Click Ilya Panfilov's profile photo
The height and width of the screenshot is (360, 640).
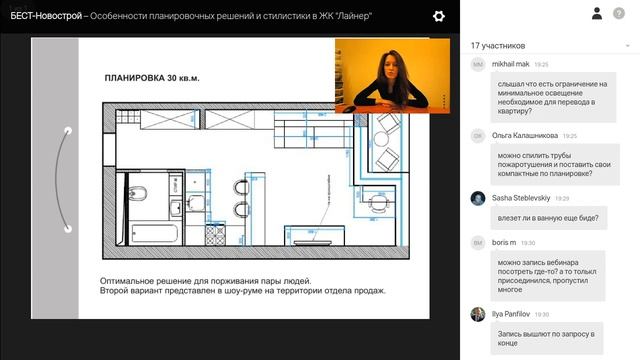pos(478,314)
